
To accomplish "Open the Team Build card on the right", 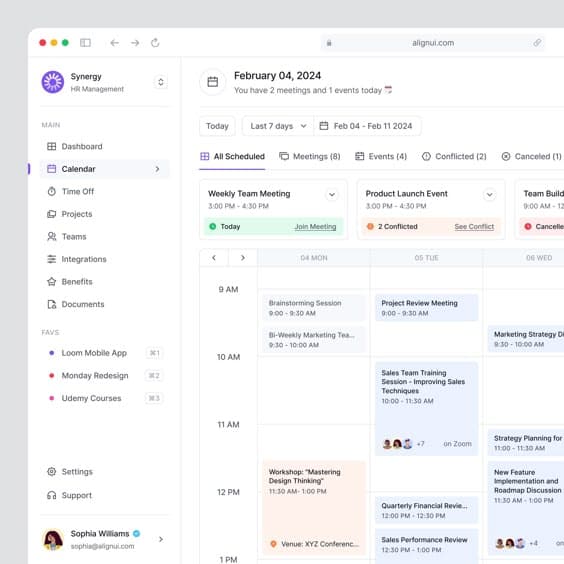I will click(540, 210).
